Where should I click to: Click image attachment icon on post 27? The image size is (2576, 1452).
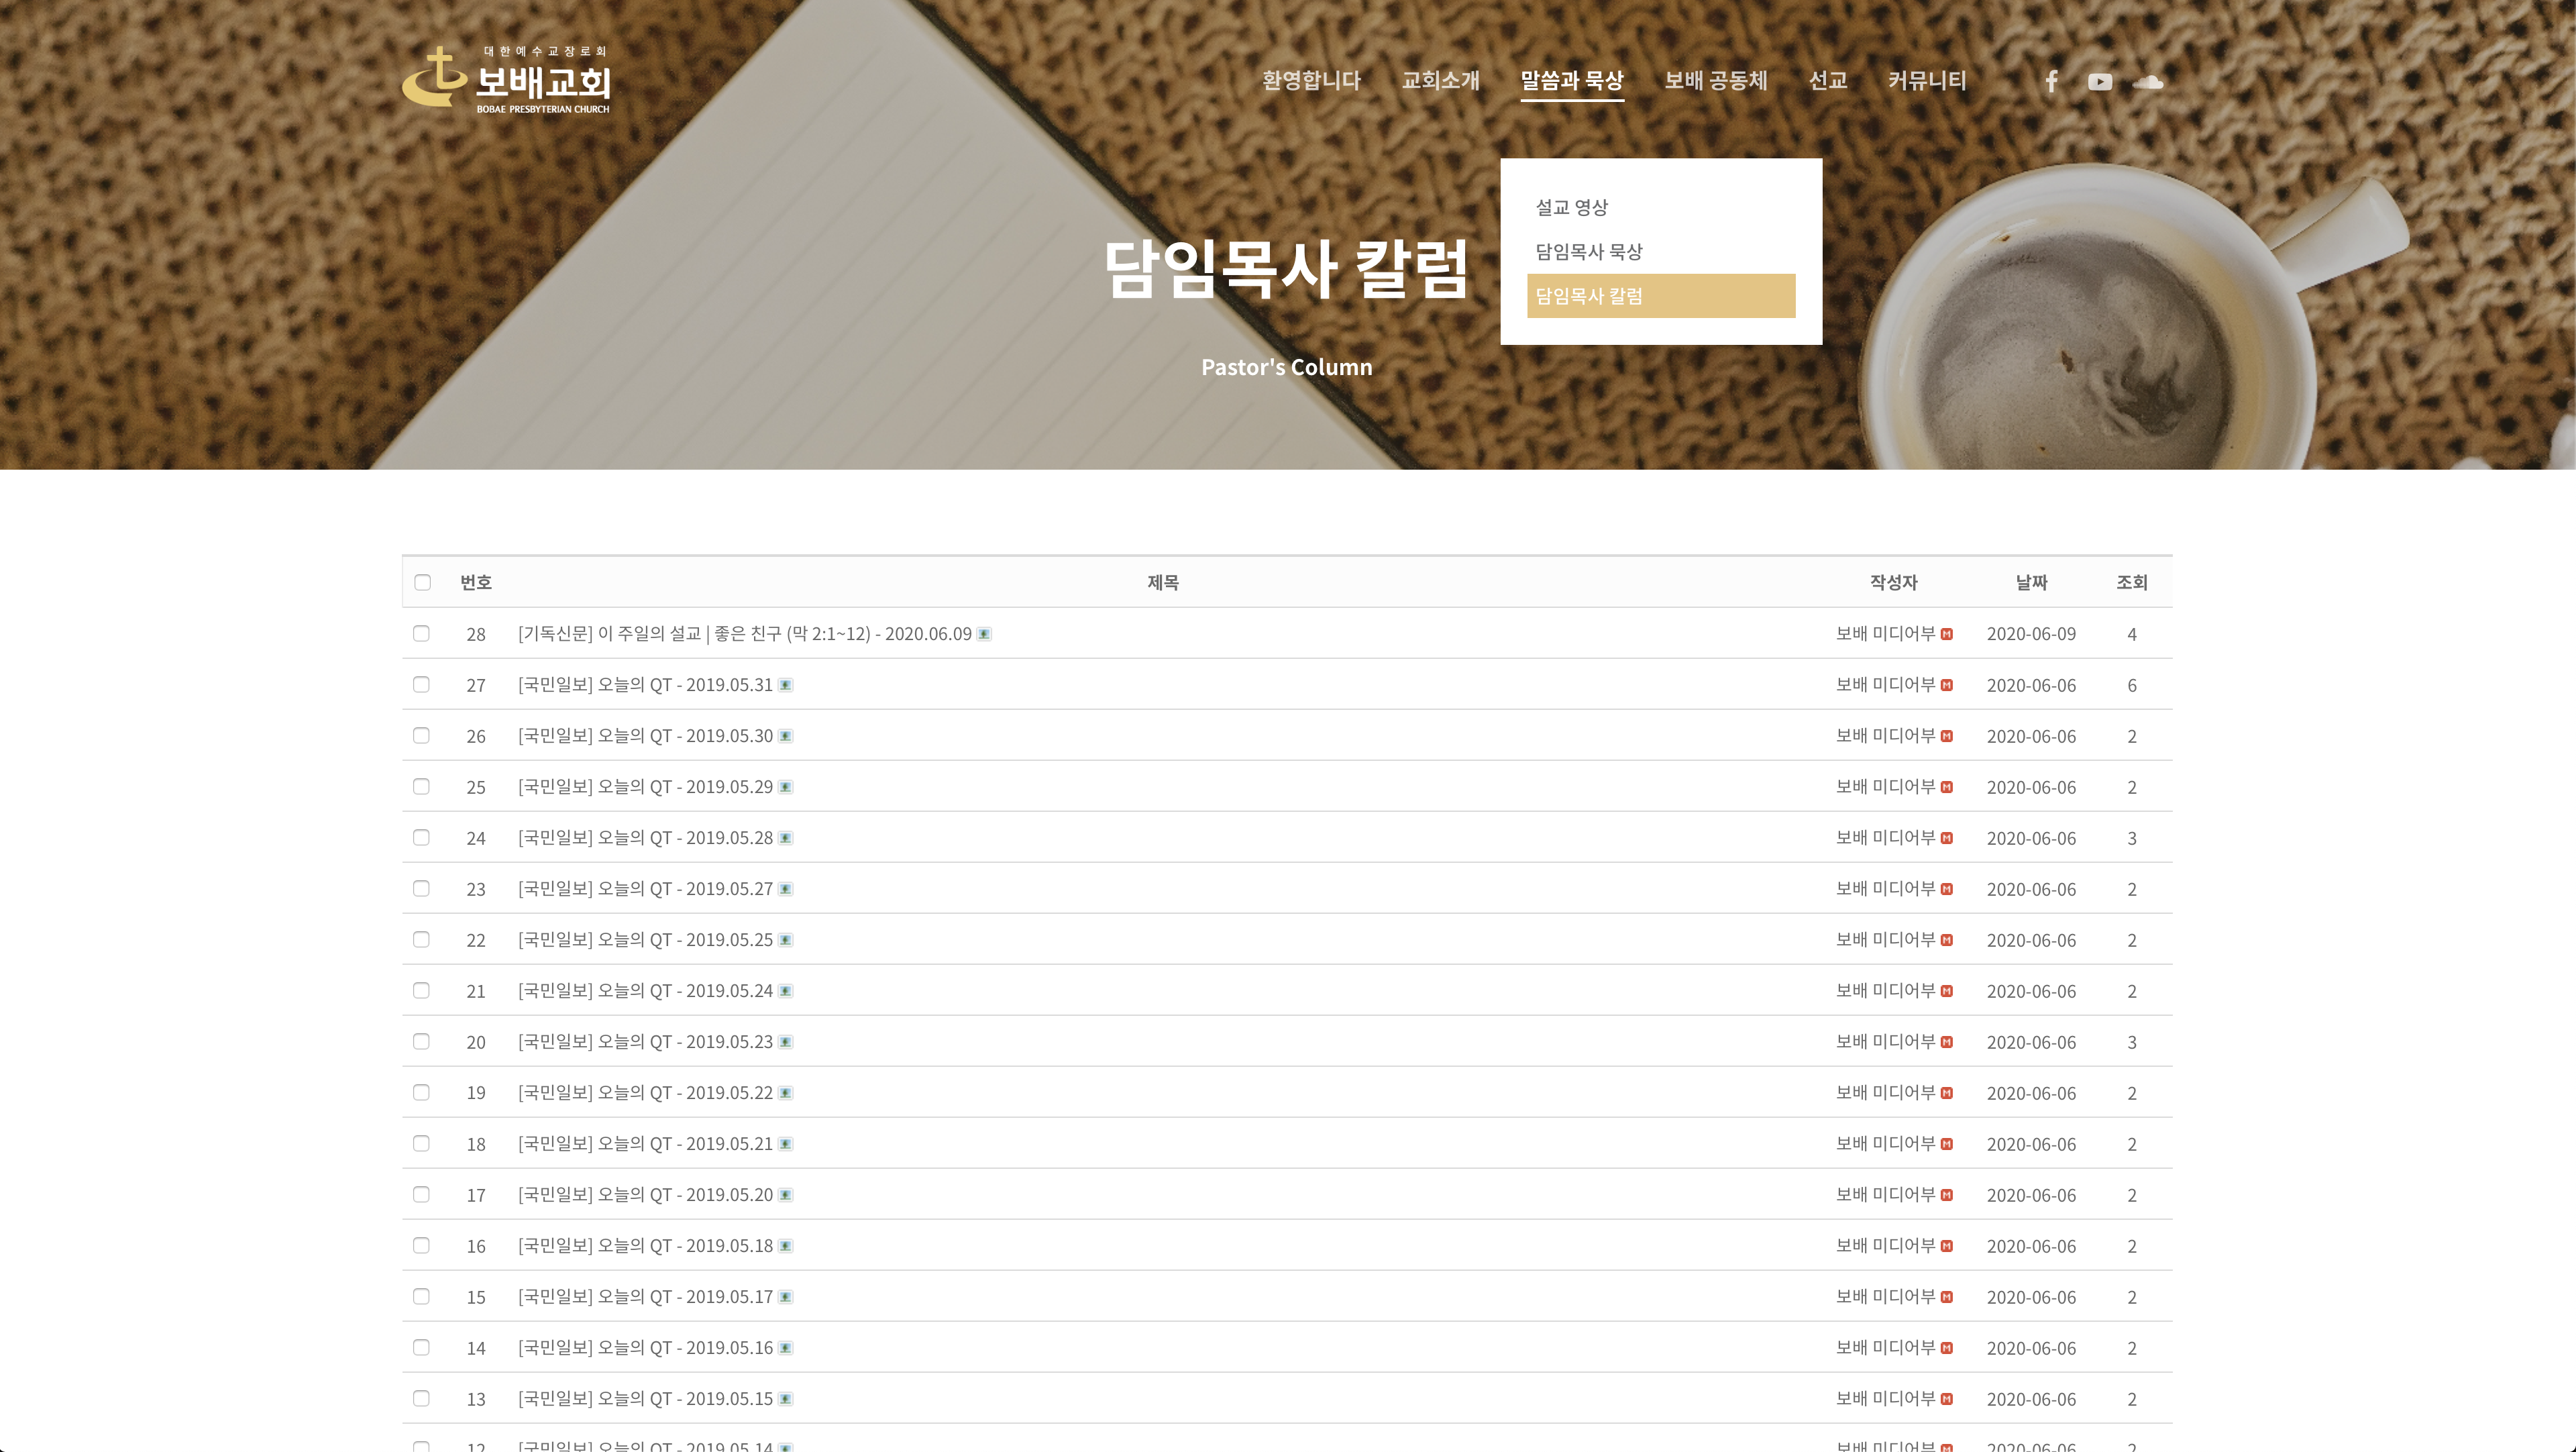pyautogui.click(x=786, y=685)
